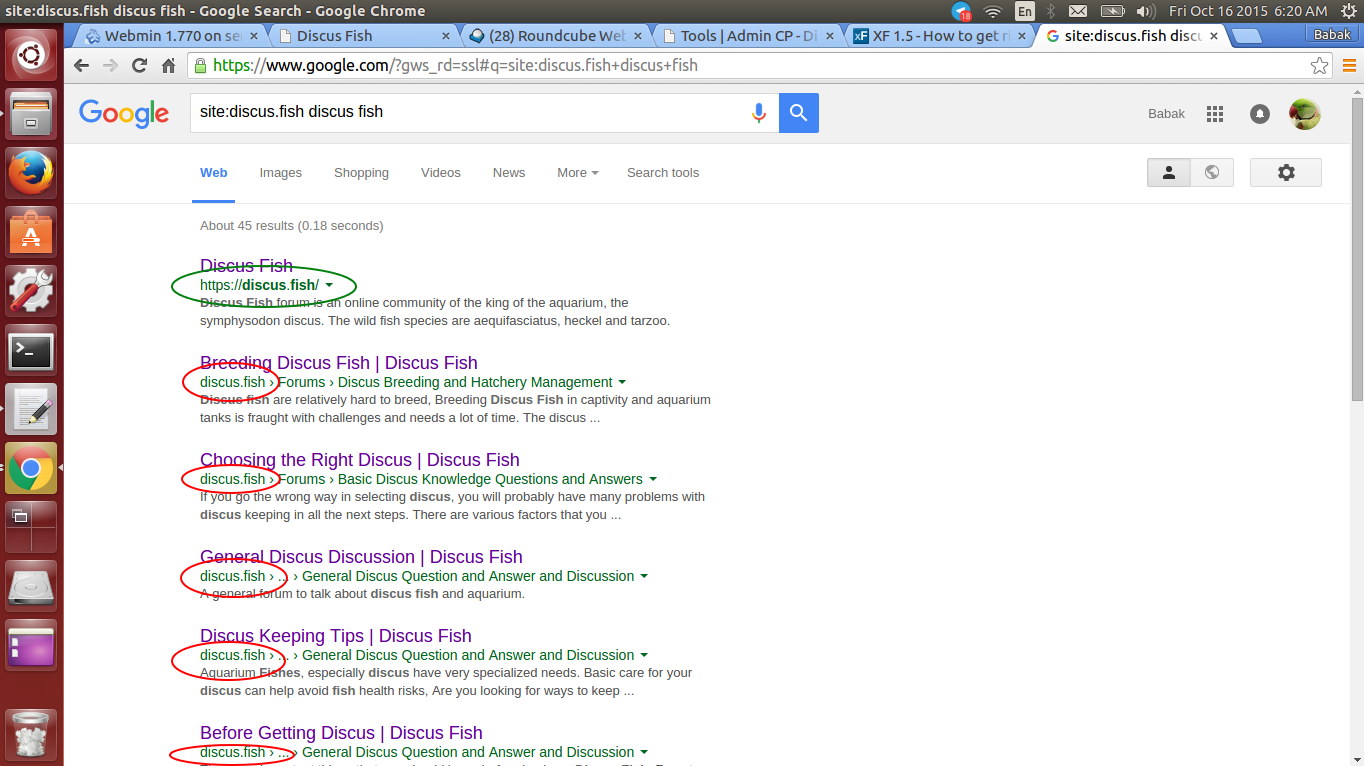The width and height of the screenshot is (1364, 766).
Task: Open Google notifications bell
Action: tap(1260, 114)
